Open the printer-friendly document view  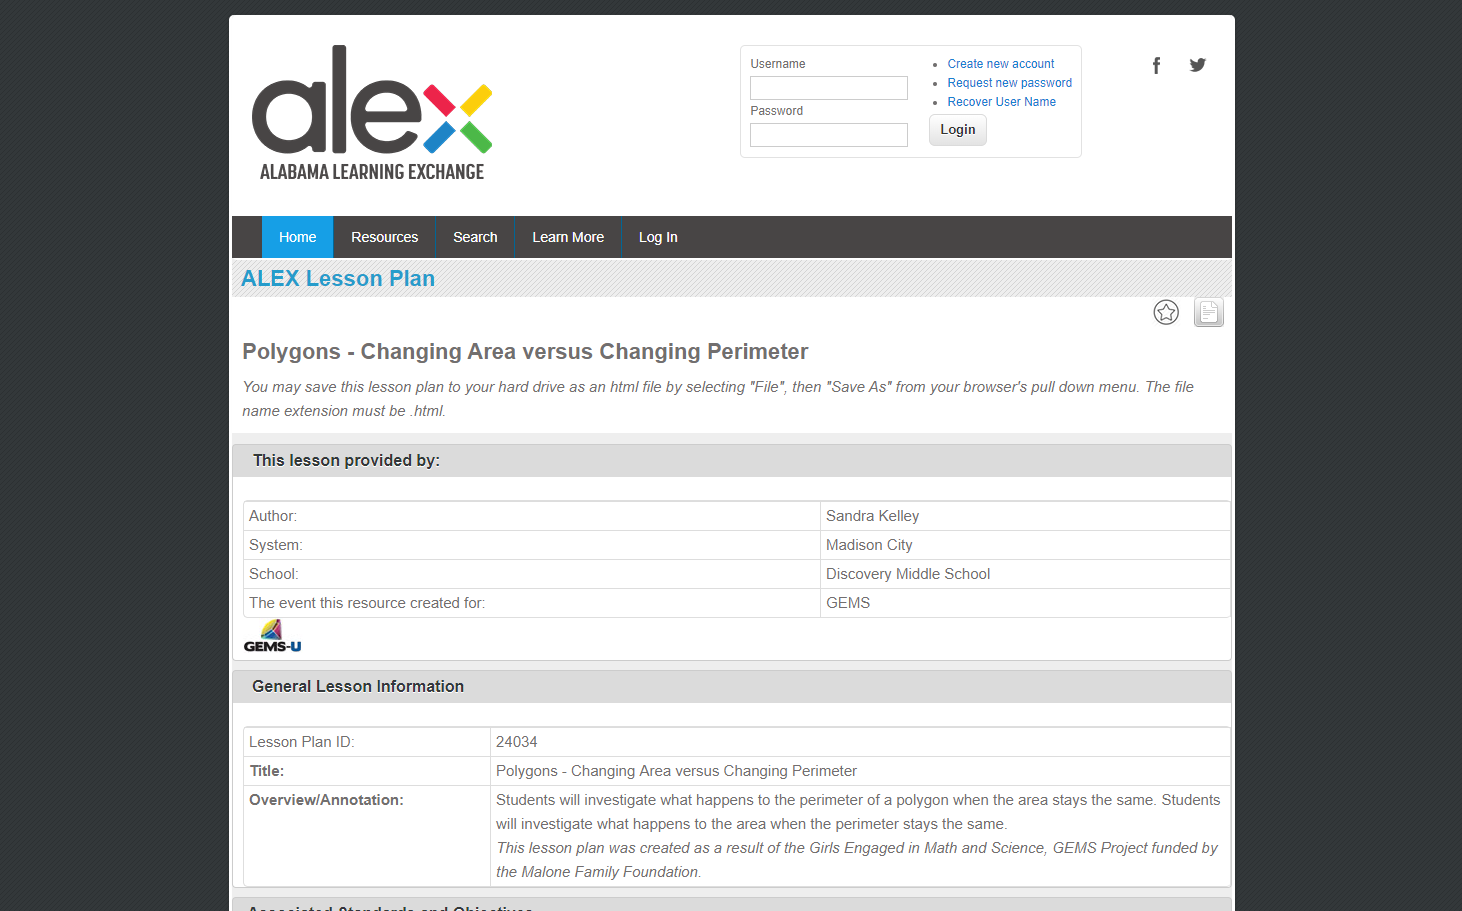click(x=1208, y=312)
